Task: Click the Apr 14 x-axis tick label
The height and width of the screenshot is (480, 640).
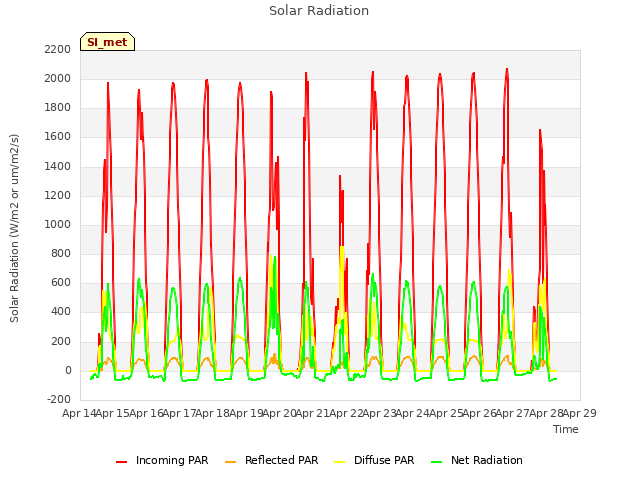Action: (79, 413)
